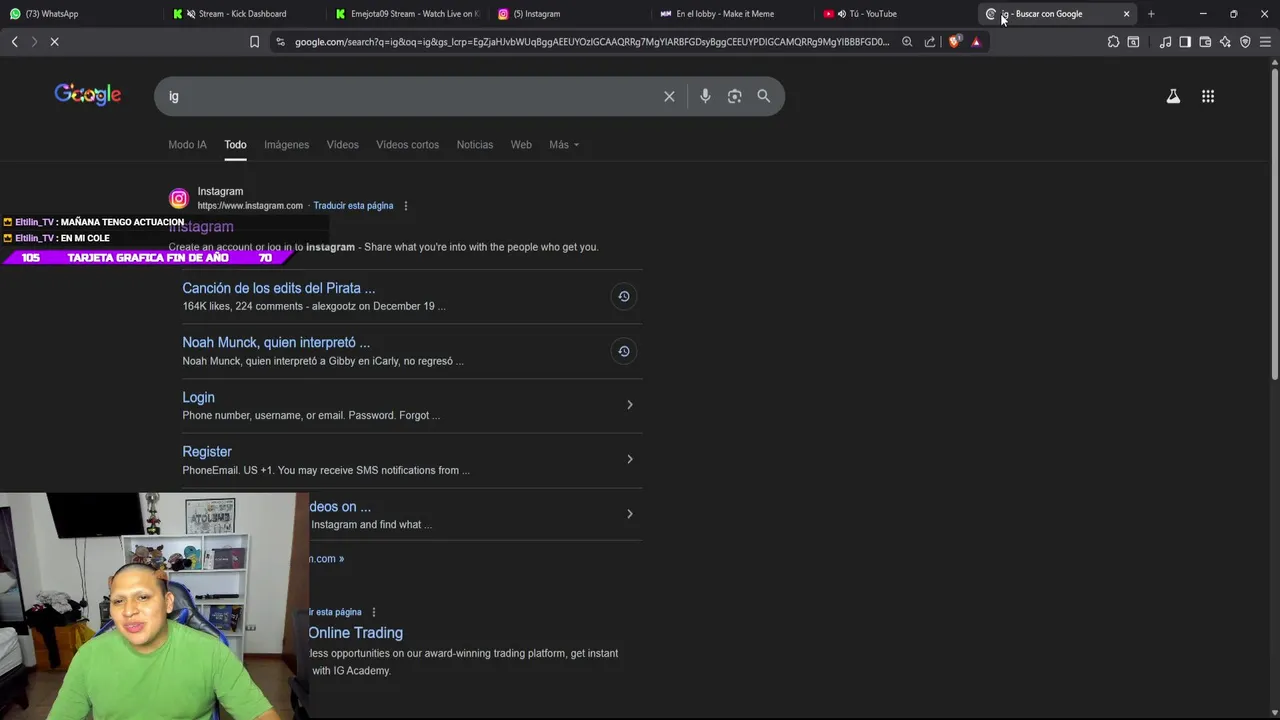1280x720 pixels.
Task: Open Brave Shields lion icon
Action: click(954, 42)
